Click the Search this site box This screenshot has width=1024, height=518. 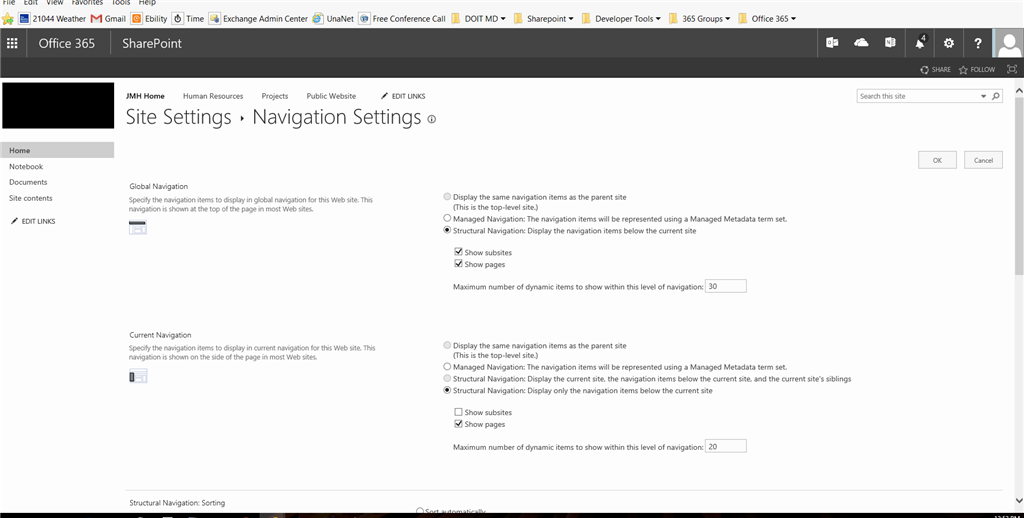(918, 96)
